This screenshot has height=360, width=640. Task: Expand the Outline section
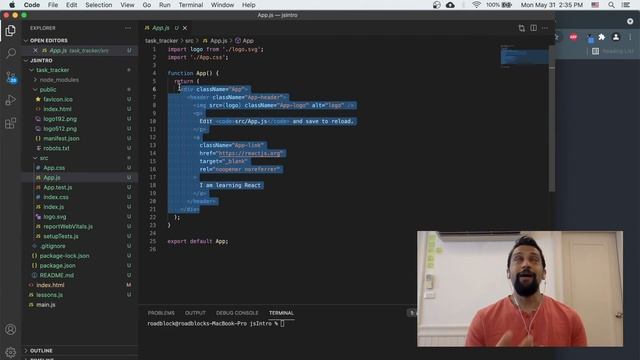(41, 351)
